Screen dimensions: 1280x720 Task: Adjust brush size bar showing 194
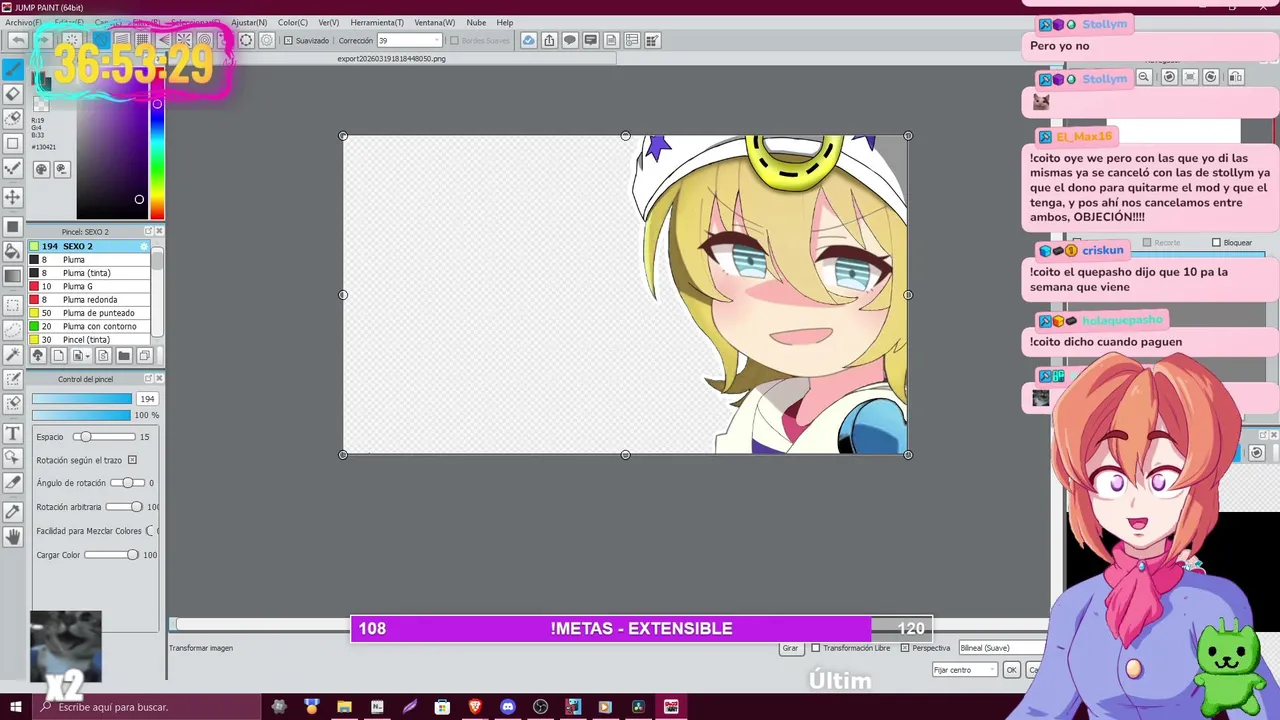pyautogui.click(x=81, y=399)
